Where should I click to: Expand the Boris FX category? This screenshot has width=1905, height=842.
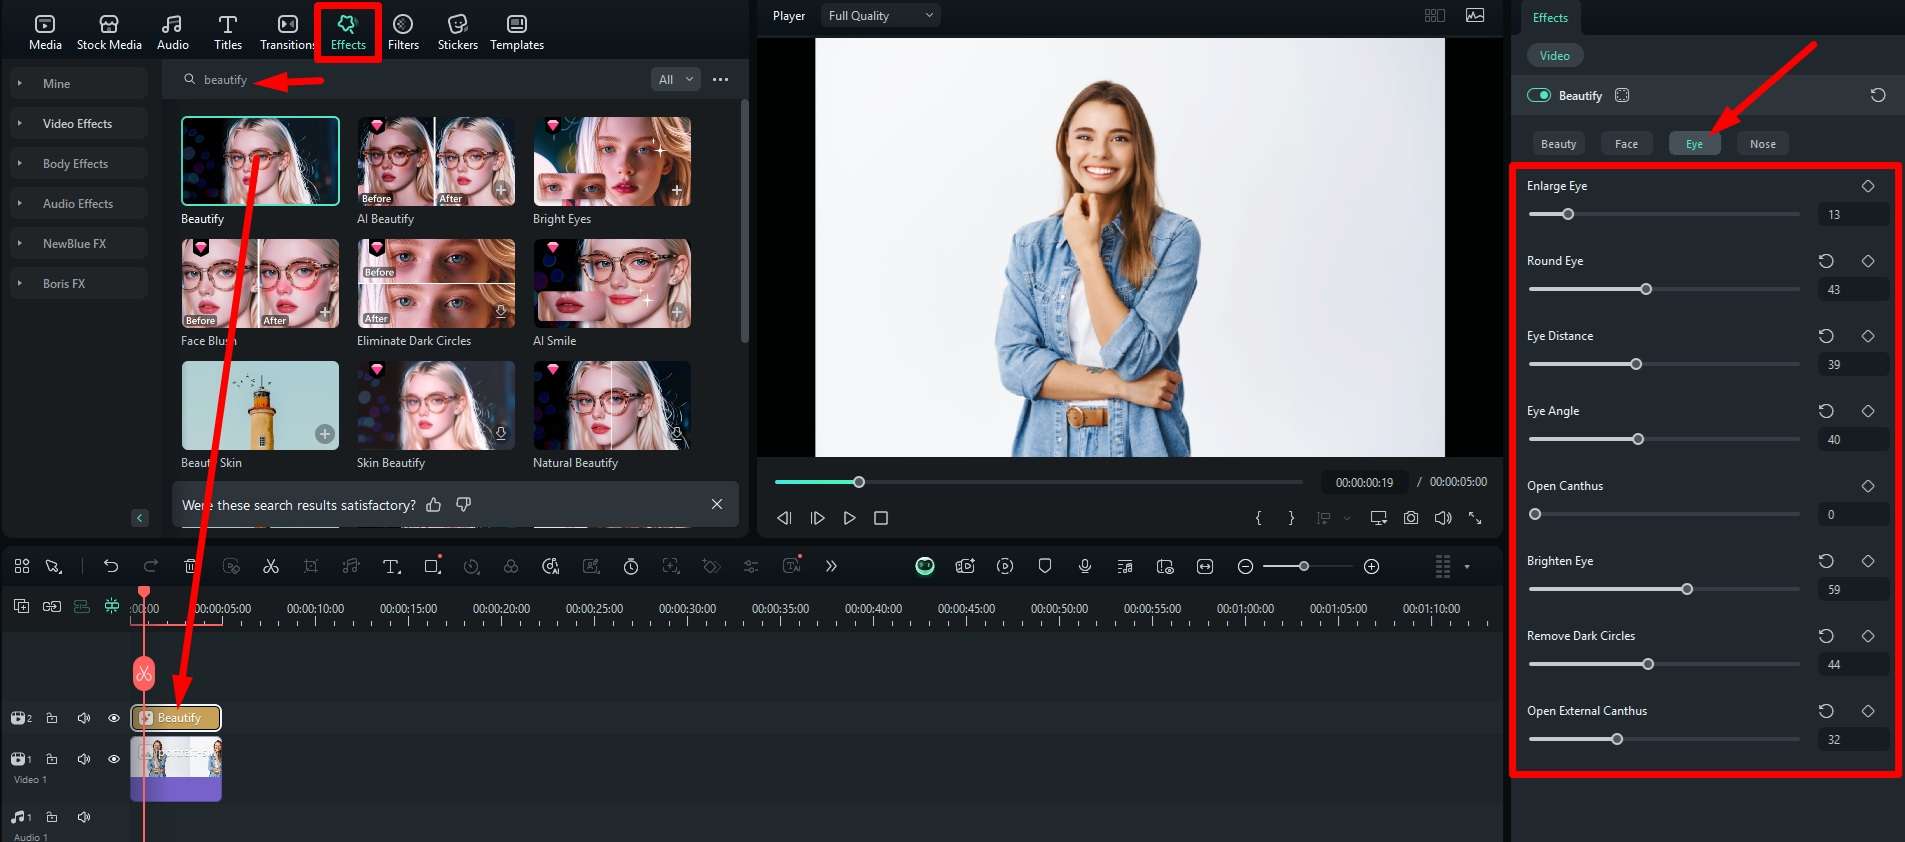coord(79,284)
